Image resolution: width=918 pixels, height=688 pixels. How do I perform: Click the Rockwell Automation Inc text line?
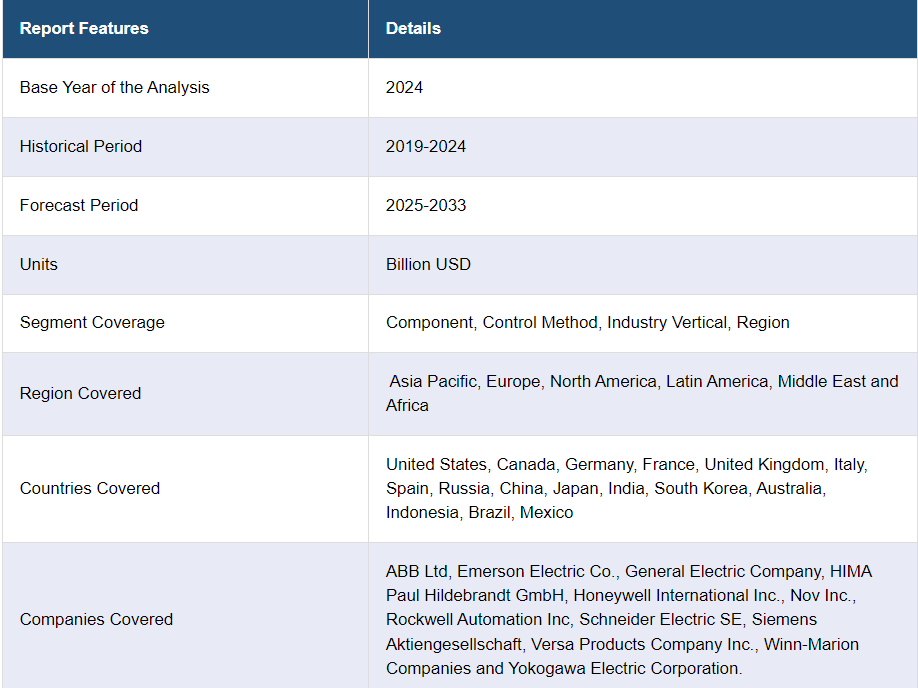[x=479, y=620]
